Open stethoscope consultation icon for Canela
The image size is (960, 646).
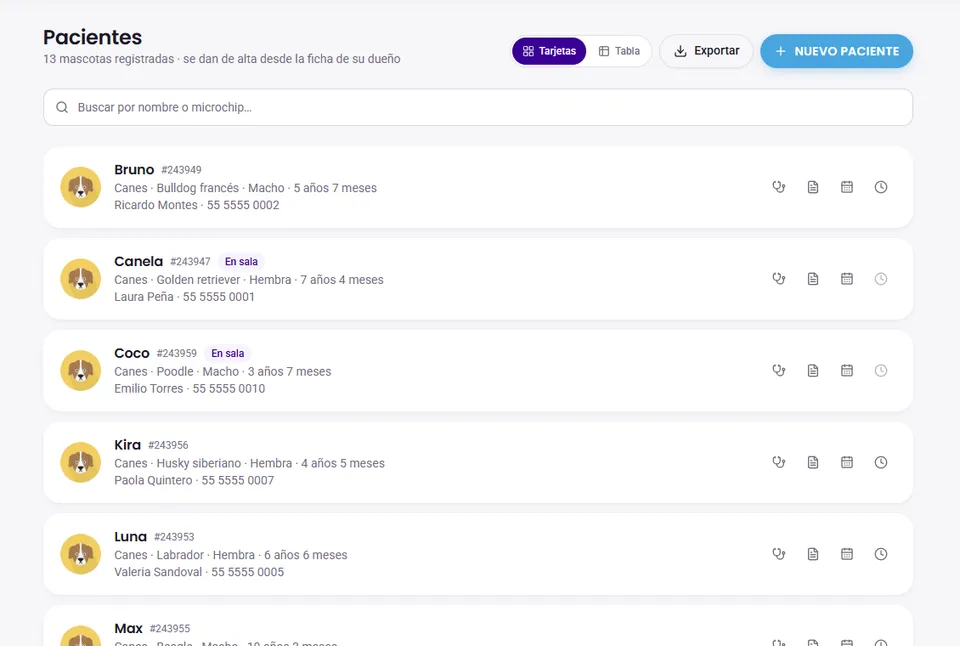(778, 279)
